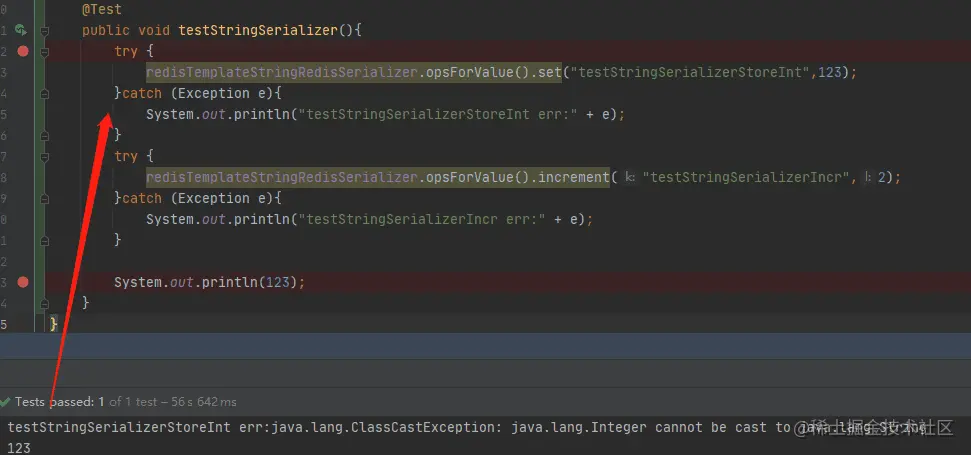
Task: Click the first catch keyword
Action: click(142, 93)
